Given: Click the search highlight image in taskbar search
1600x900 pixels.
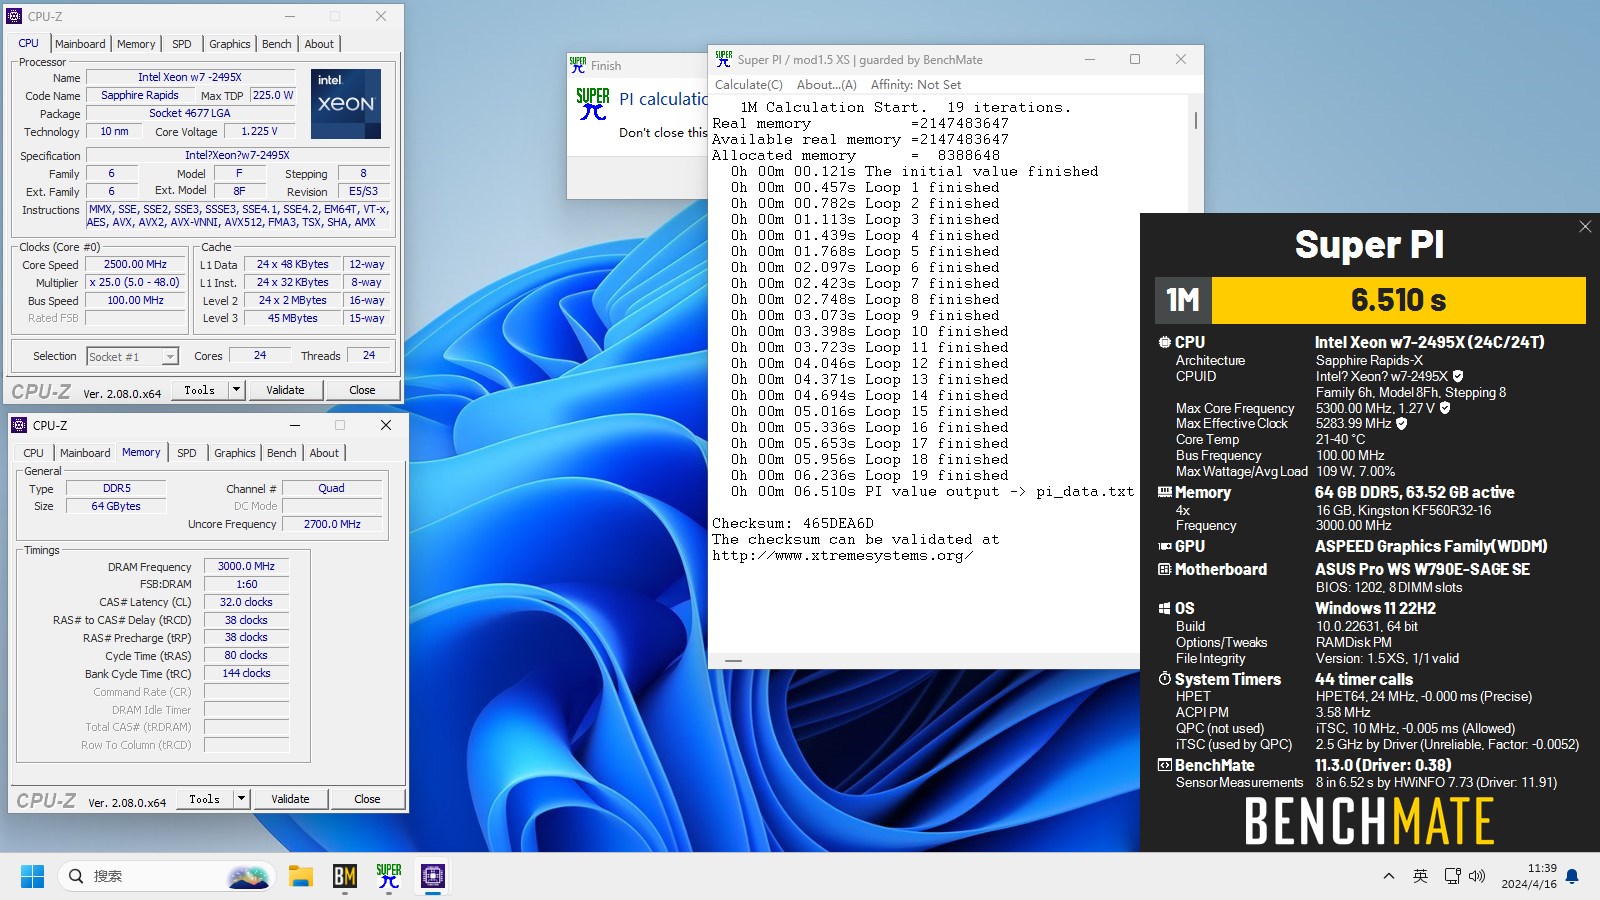Looking at the screenshot, I should [248, 877].
